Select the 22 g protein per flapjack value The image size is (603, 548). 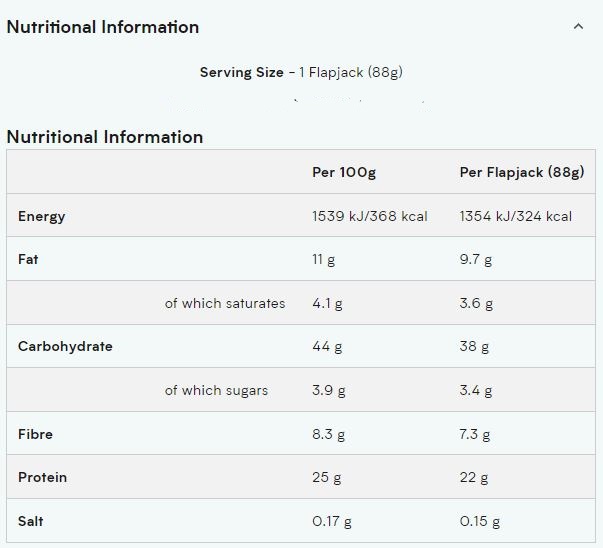tap(474, 477)
